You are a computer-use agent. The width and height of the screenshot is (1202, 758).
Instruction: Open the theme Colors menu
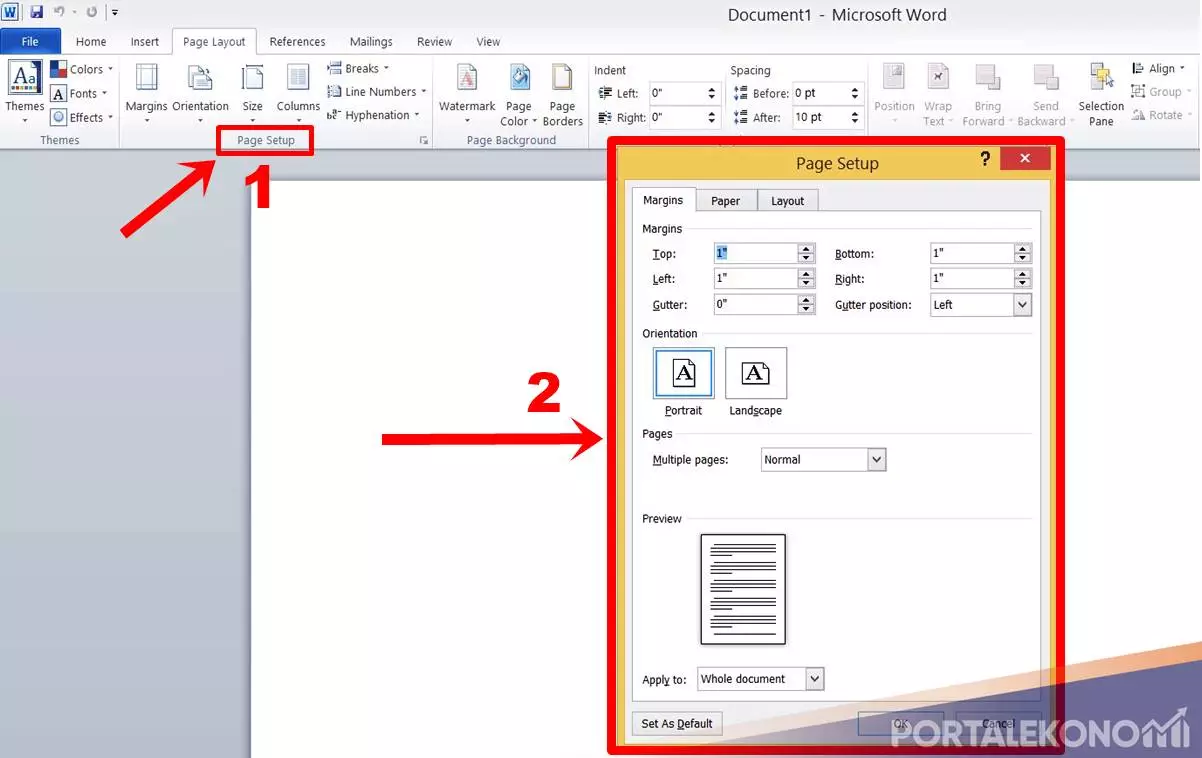[82, 69]
